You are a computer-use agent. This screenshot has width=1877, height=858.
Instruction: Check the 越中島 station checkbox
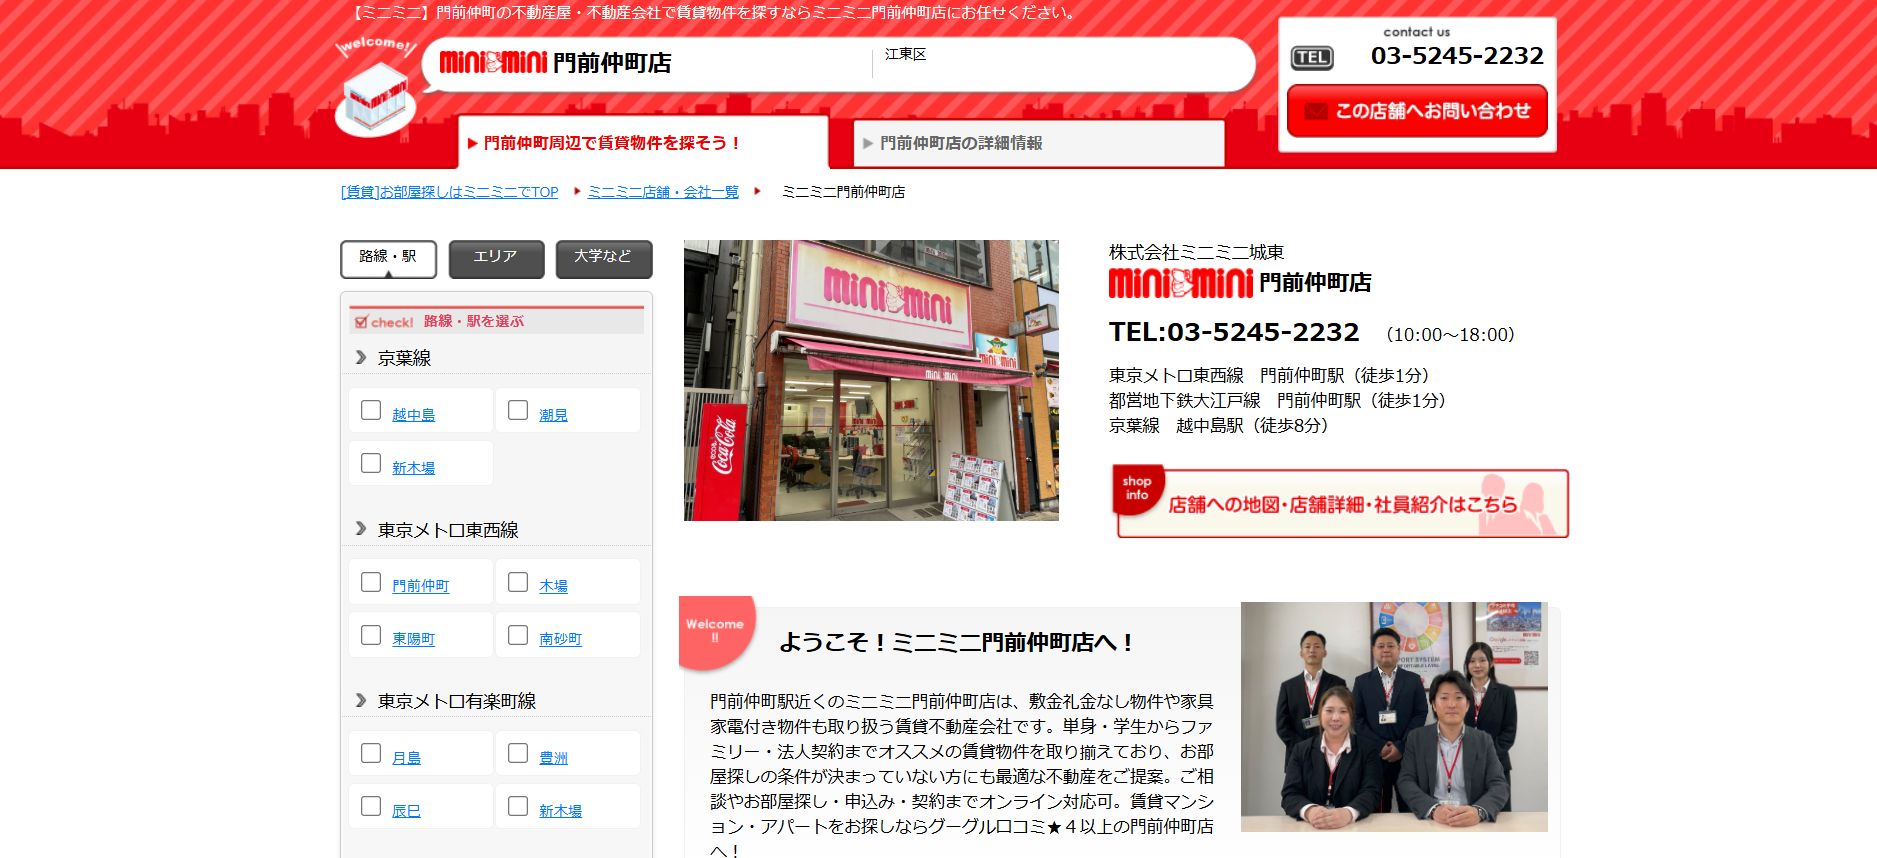tap(371, 410)
